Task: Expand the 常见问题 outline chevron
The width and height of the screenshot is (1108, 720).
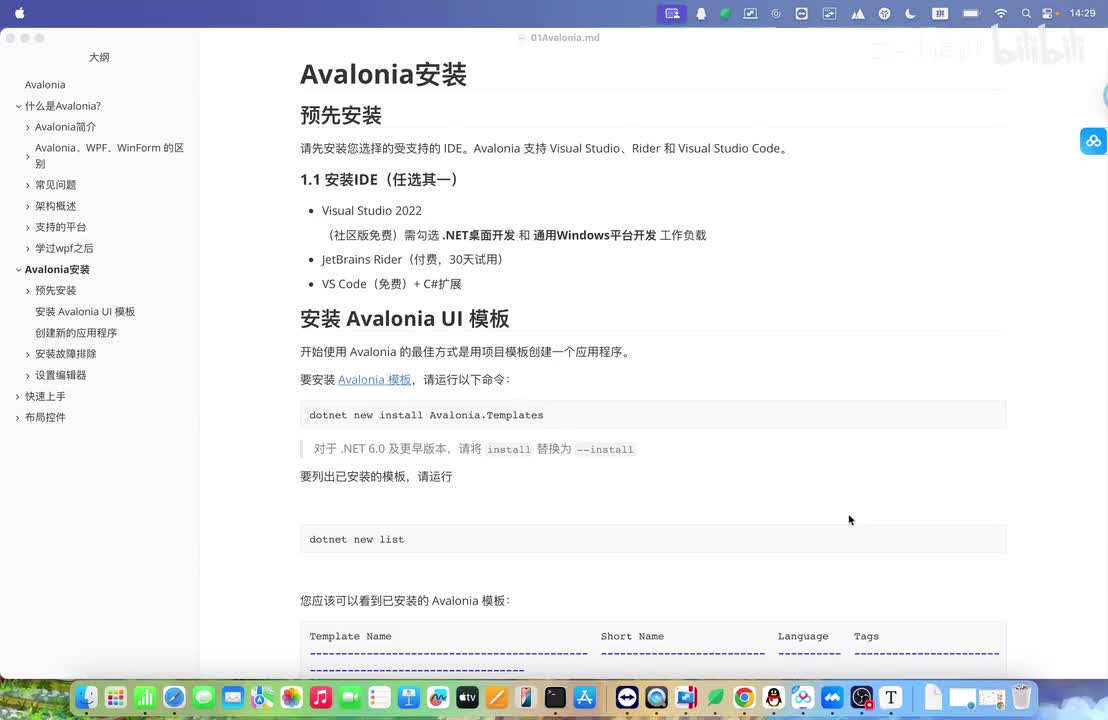Action: point(28,185)
